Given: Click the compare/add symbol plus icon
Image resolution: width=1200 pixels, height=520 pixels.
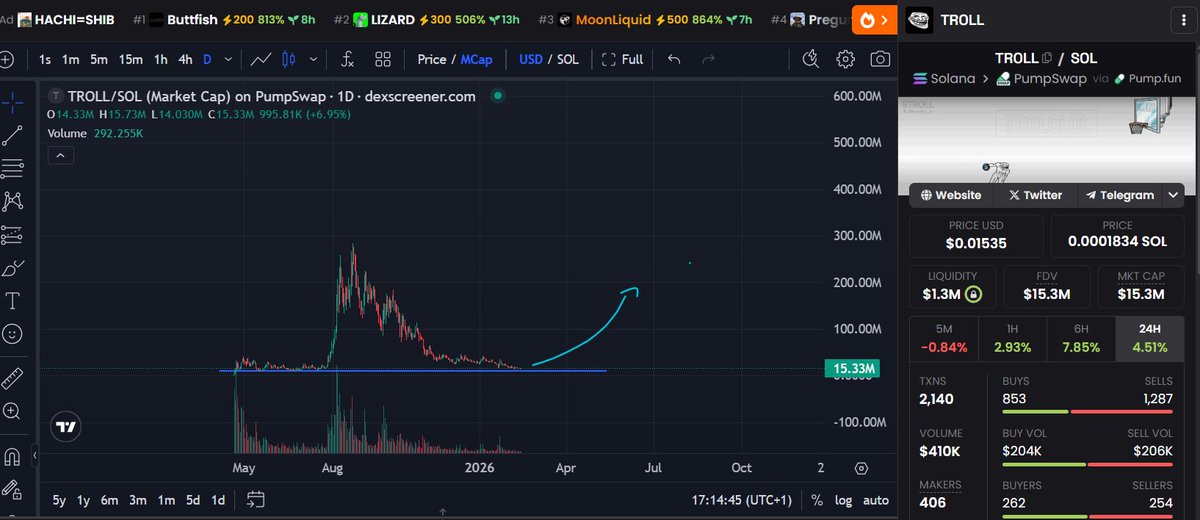Looking at the screenshot, I should tap(6, 60).
